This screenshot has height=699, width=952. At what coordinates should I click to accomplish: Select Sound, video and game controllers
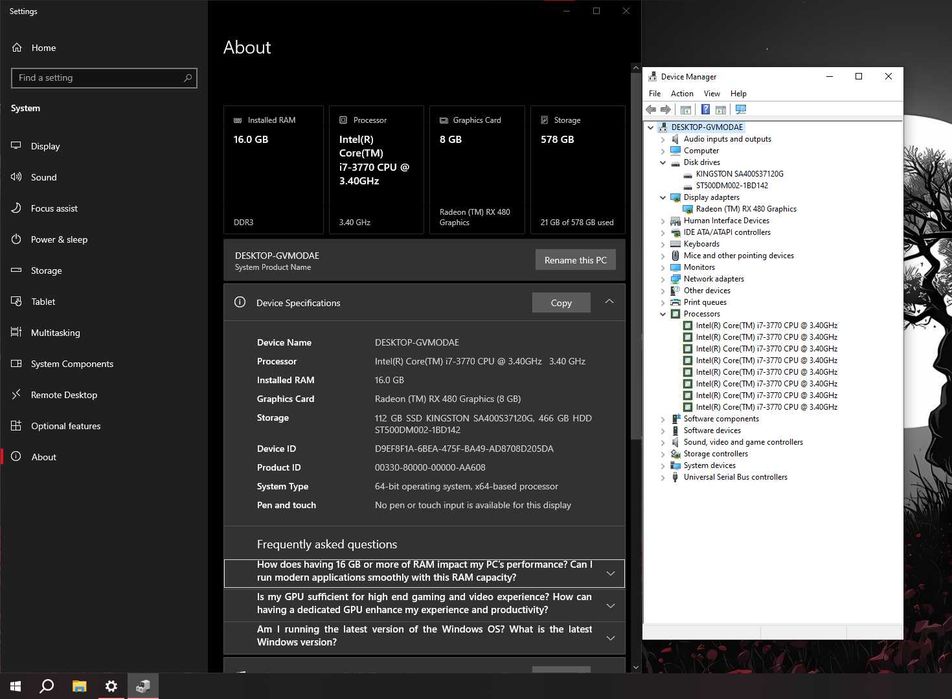point(743,442)
